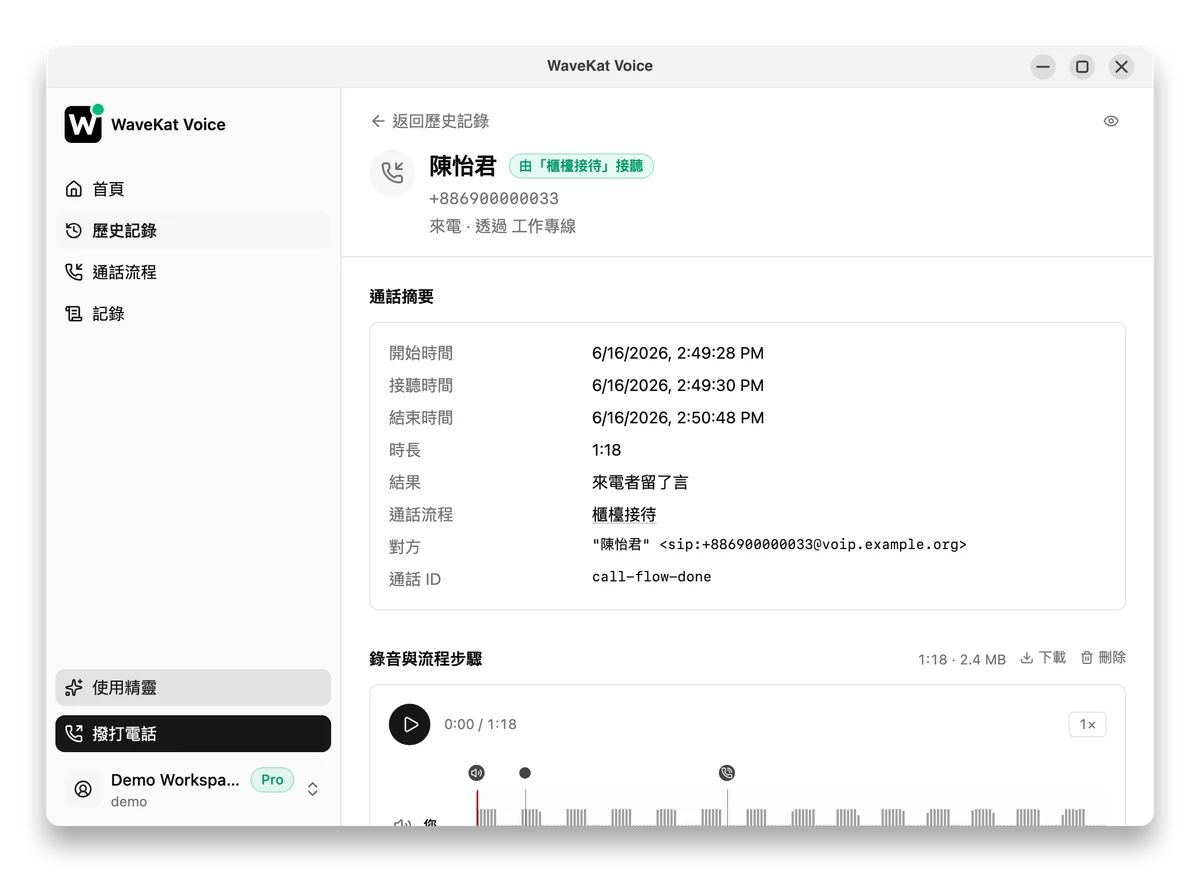Click the 通話流程 phone icon
The height and width of the screenshot is (872, 1200).
[74, 272]
